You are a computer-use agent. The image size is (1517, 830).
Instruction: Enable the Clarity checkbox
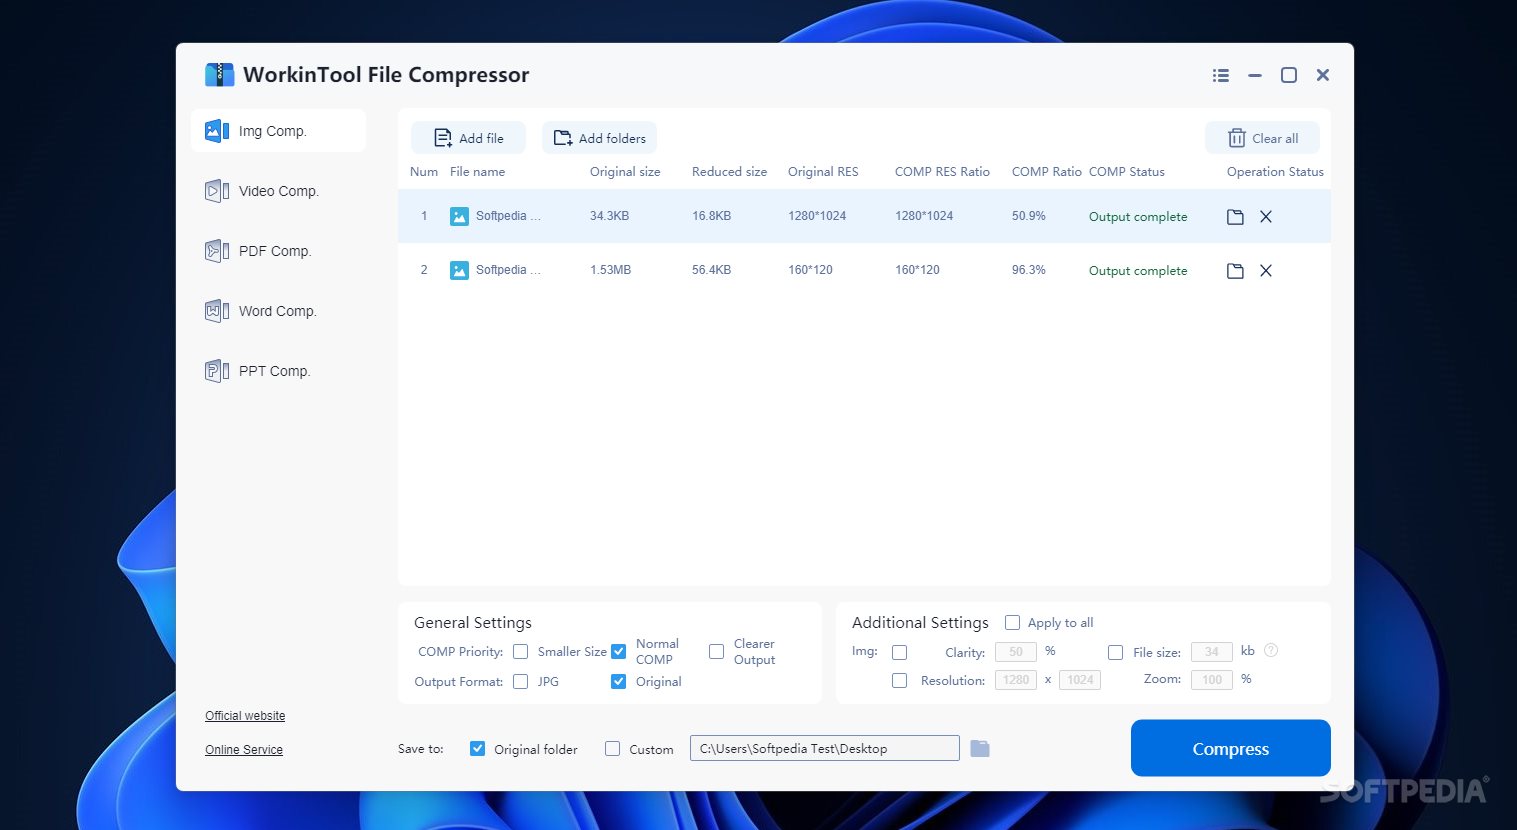point(899,652)
